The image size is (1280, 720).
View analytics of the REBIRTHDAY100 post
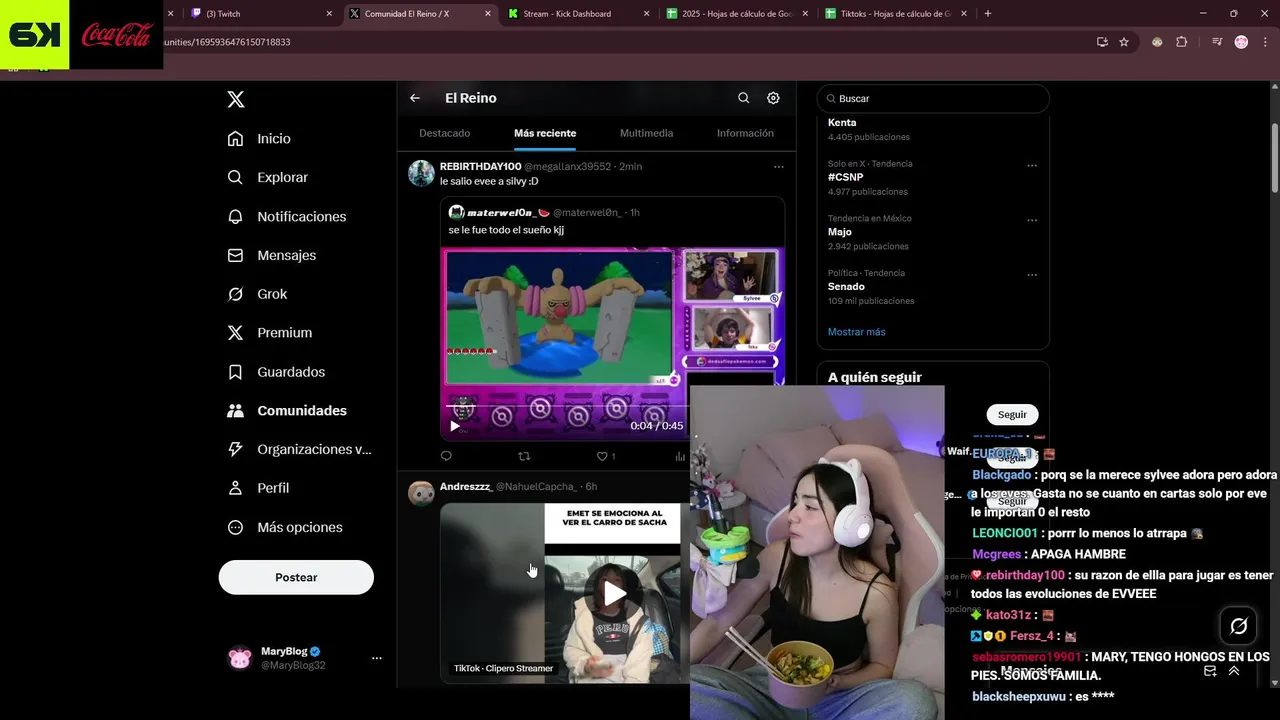point(680,456)
